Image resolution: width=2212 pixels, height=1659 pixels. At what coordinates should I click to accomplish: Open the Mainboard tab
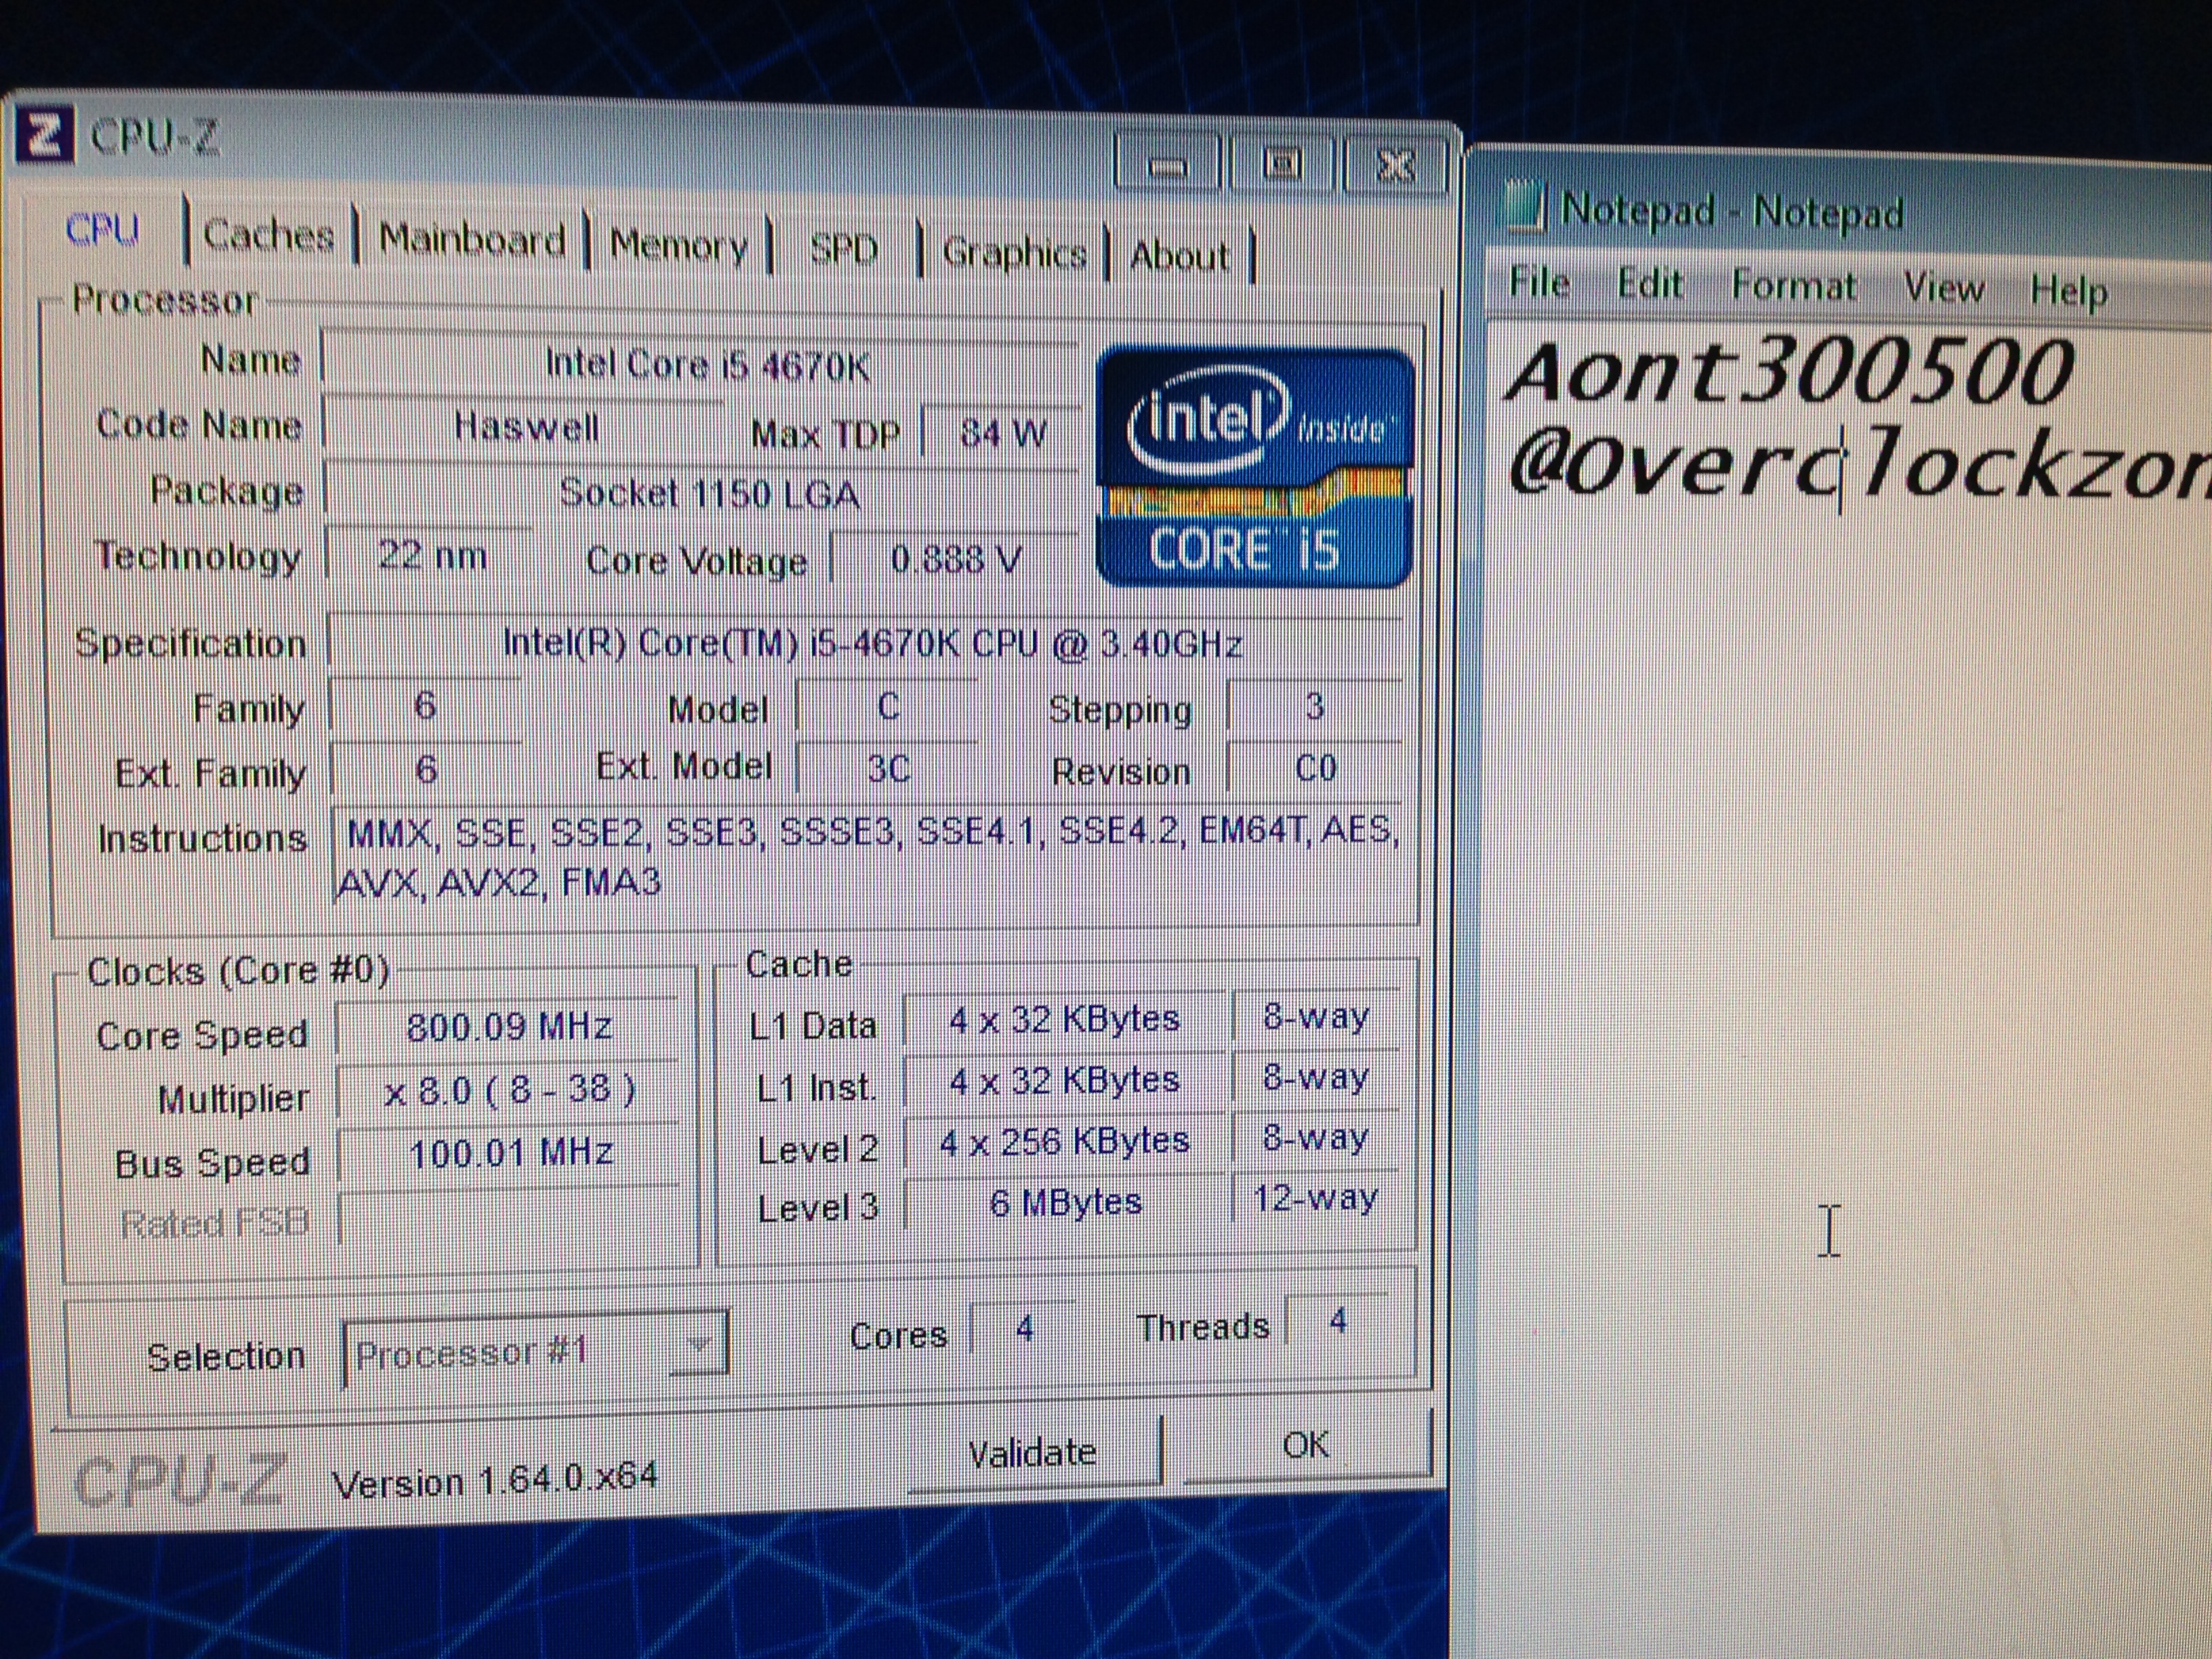[471, 241]
